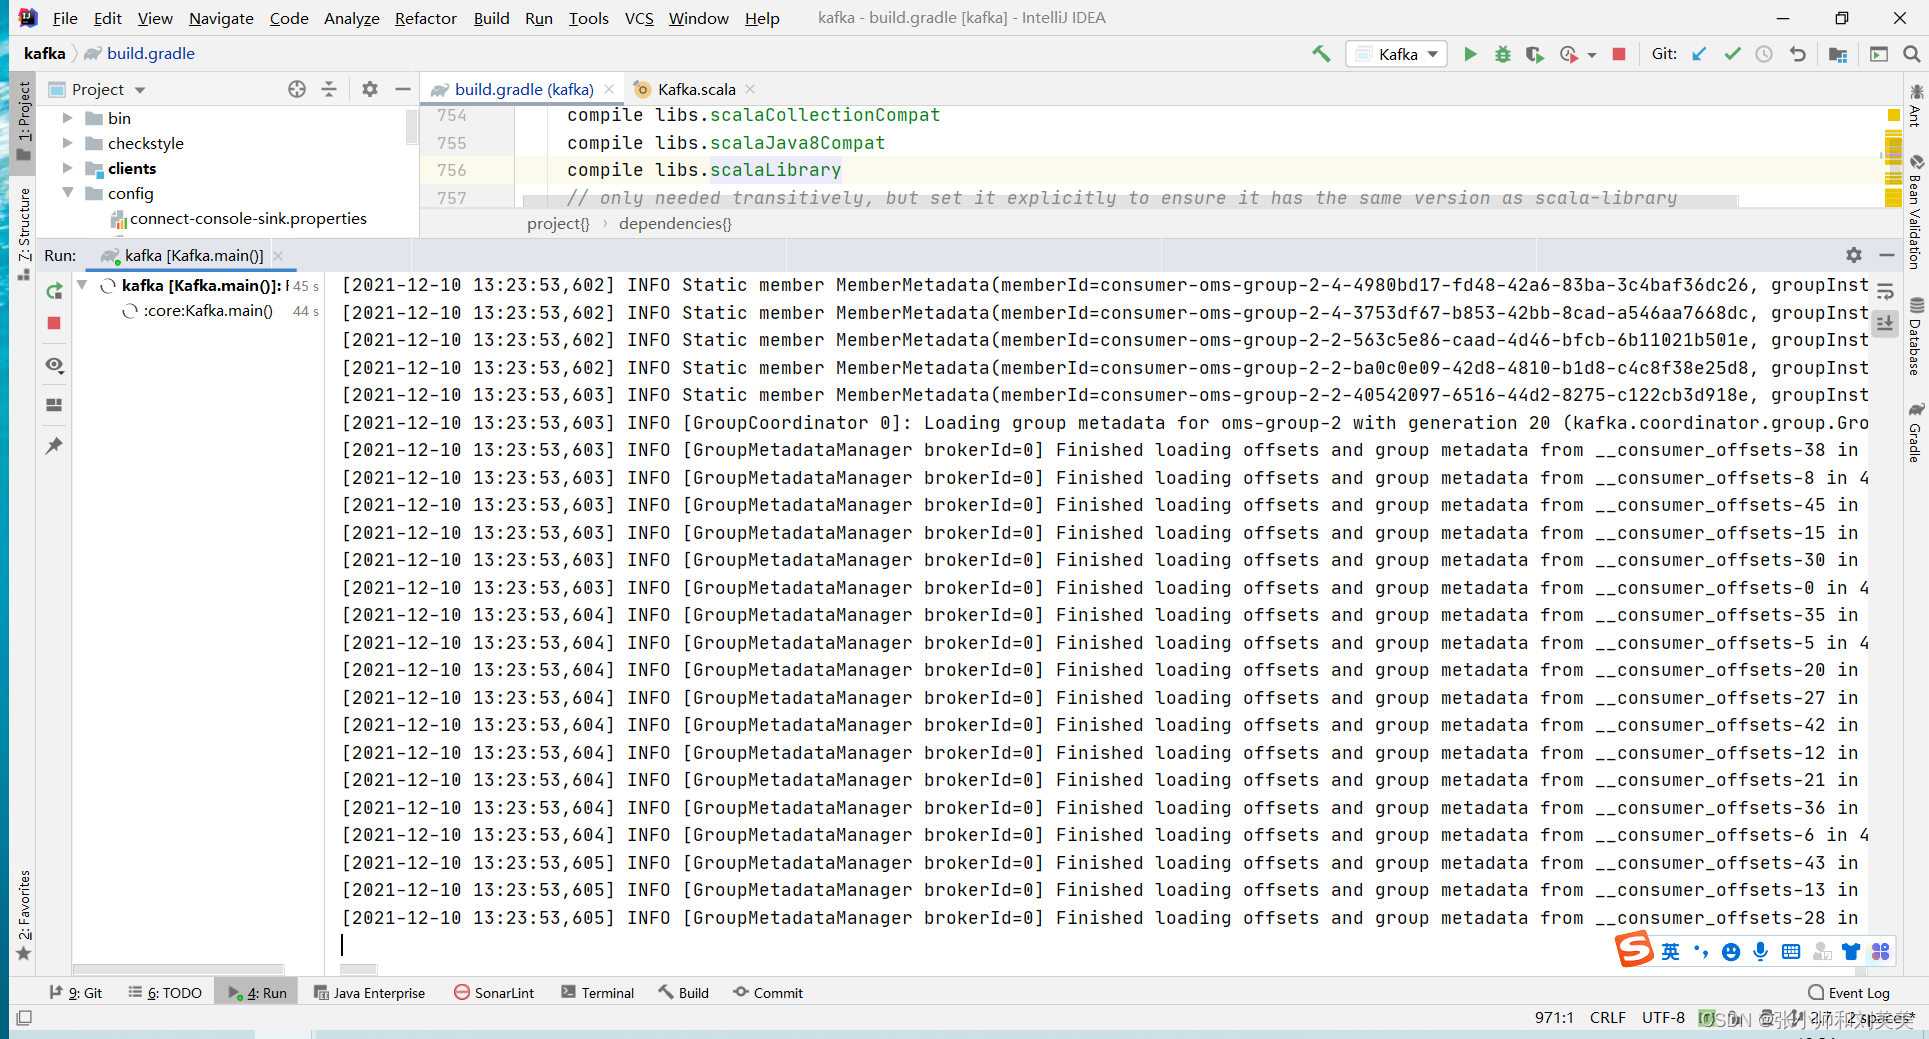
Task: Click the dependencies{} breadcrumb
Action: coord(675,223)
